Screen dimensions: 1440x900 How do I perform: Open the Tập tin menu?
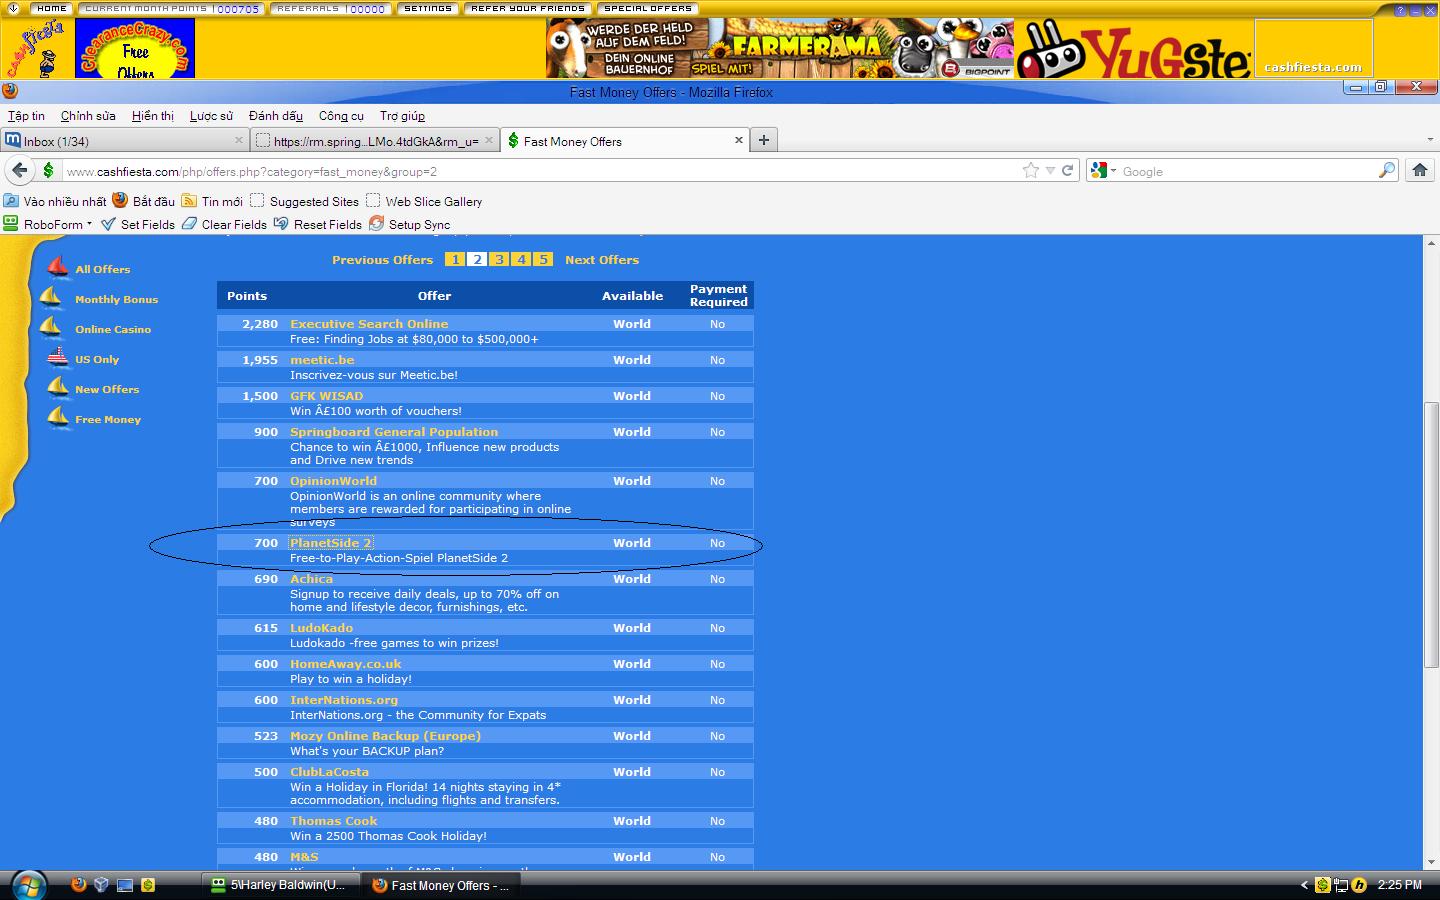(x=26, y=116)
